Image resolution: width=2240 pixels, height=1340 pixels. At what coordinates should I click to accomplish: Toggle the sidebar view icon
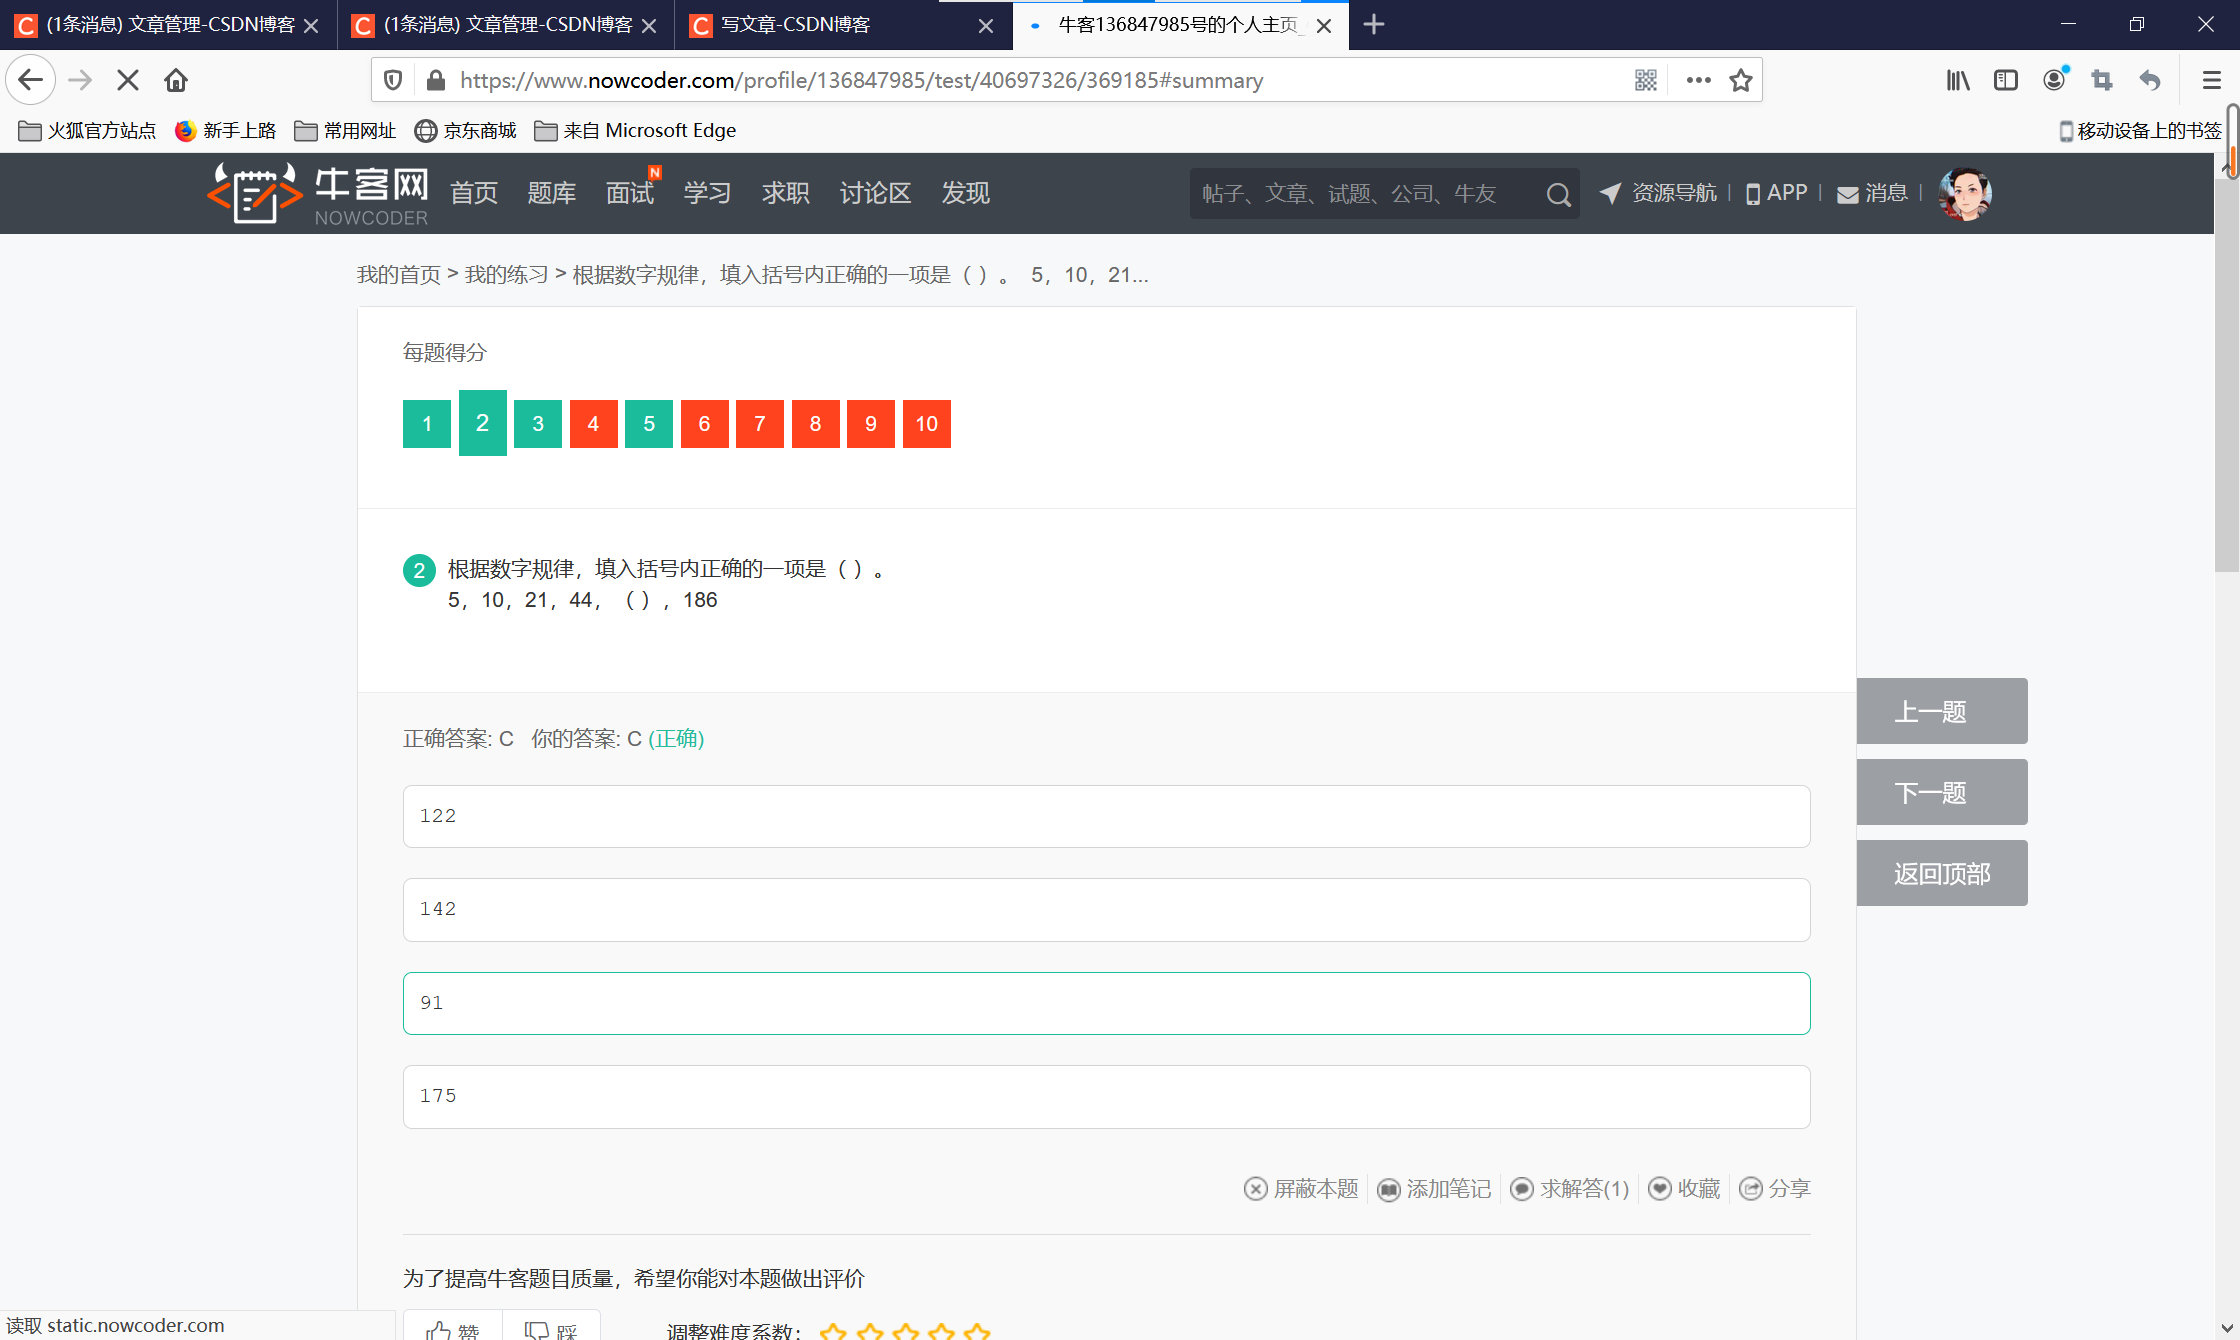click(2006, 80)
